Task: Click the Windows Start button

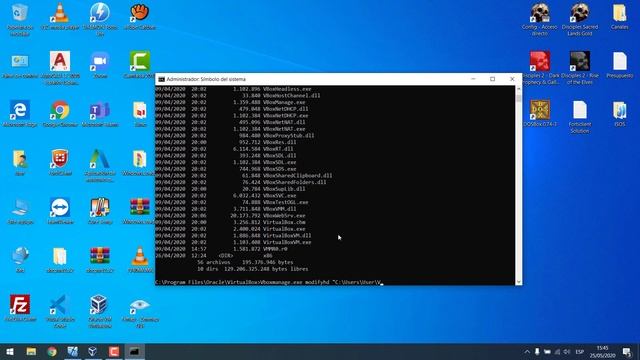Action: pyautogui.click(x=10, y=351)
